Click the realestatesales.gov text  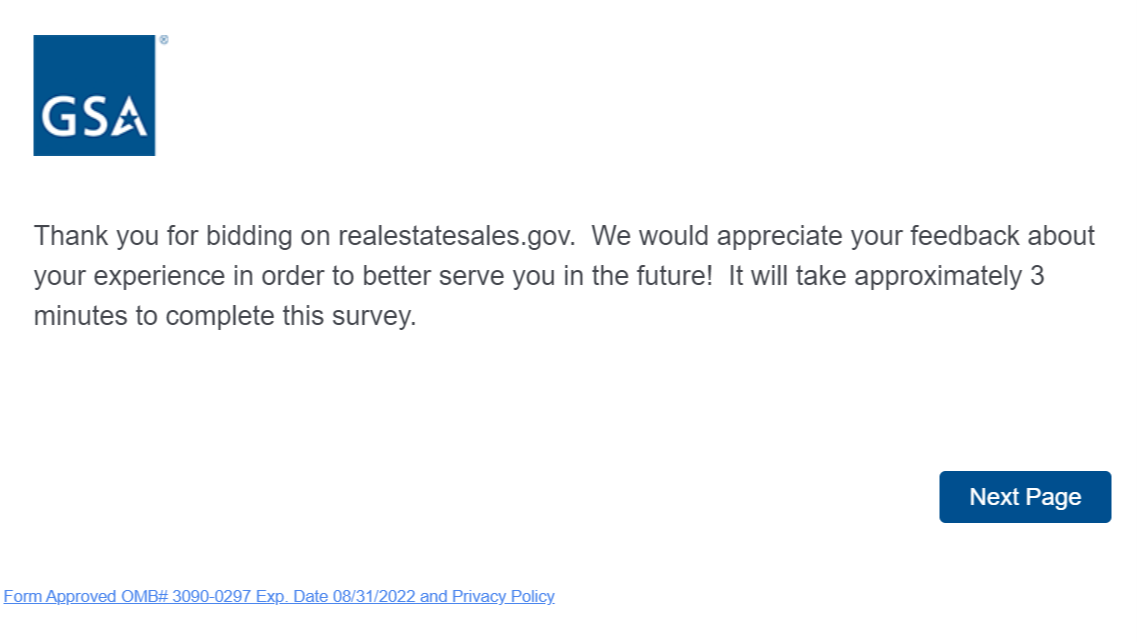(456, 237)
